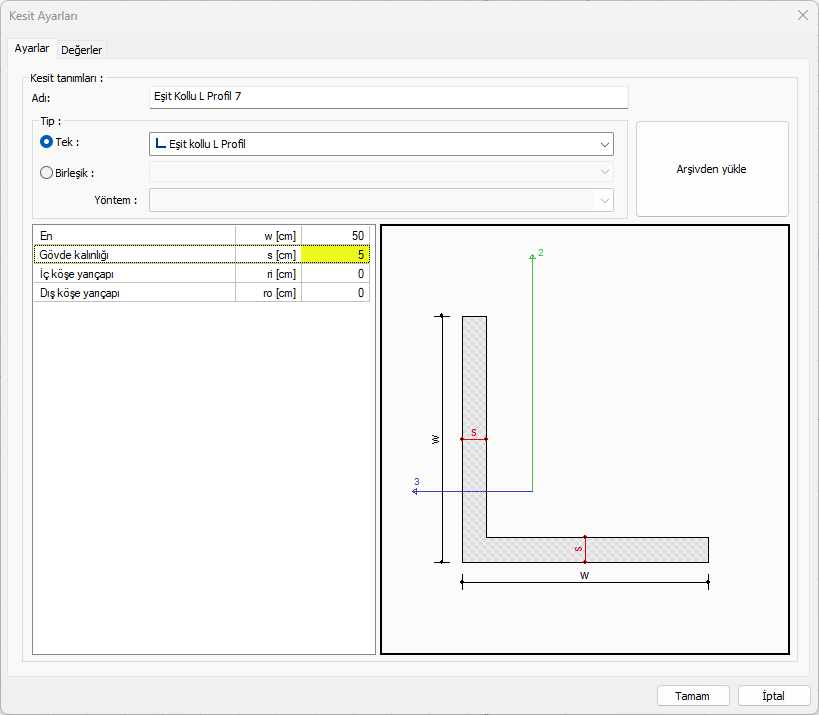819x715 pixels.
Task: Click the Adı name input field
Action: 388,97
